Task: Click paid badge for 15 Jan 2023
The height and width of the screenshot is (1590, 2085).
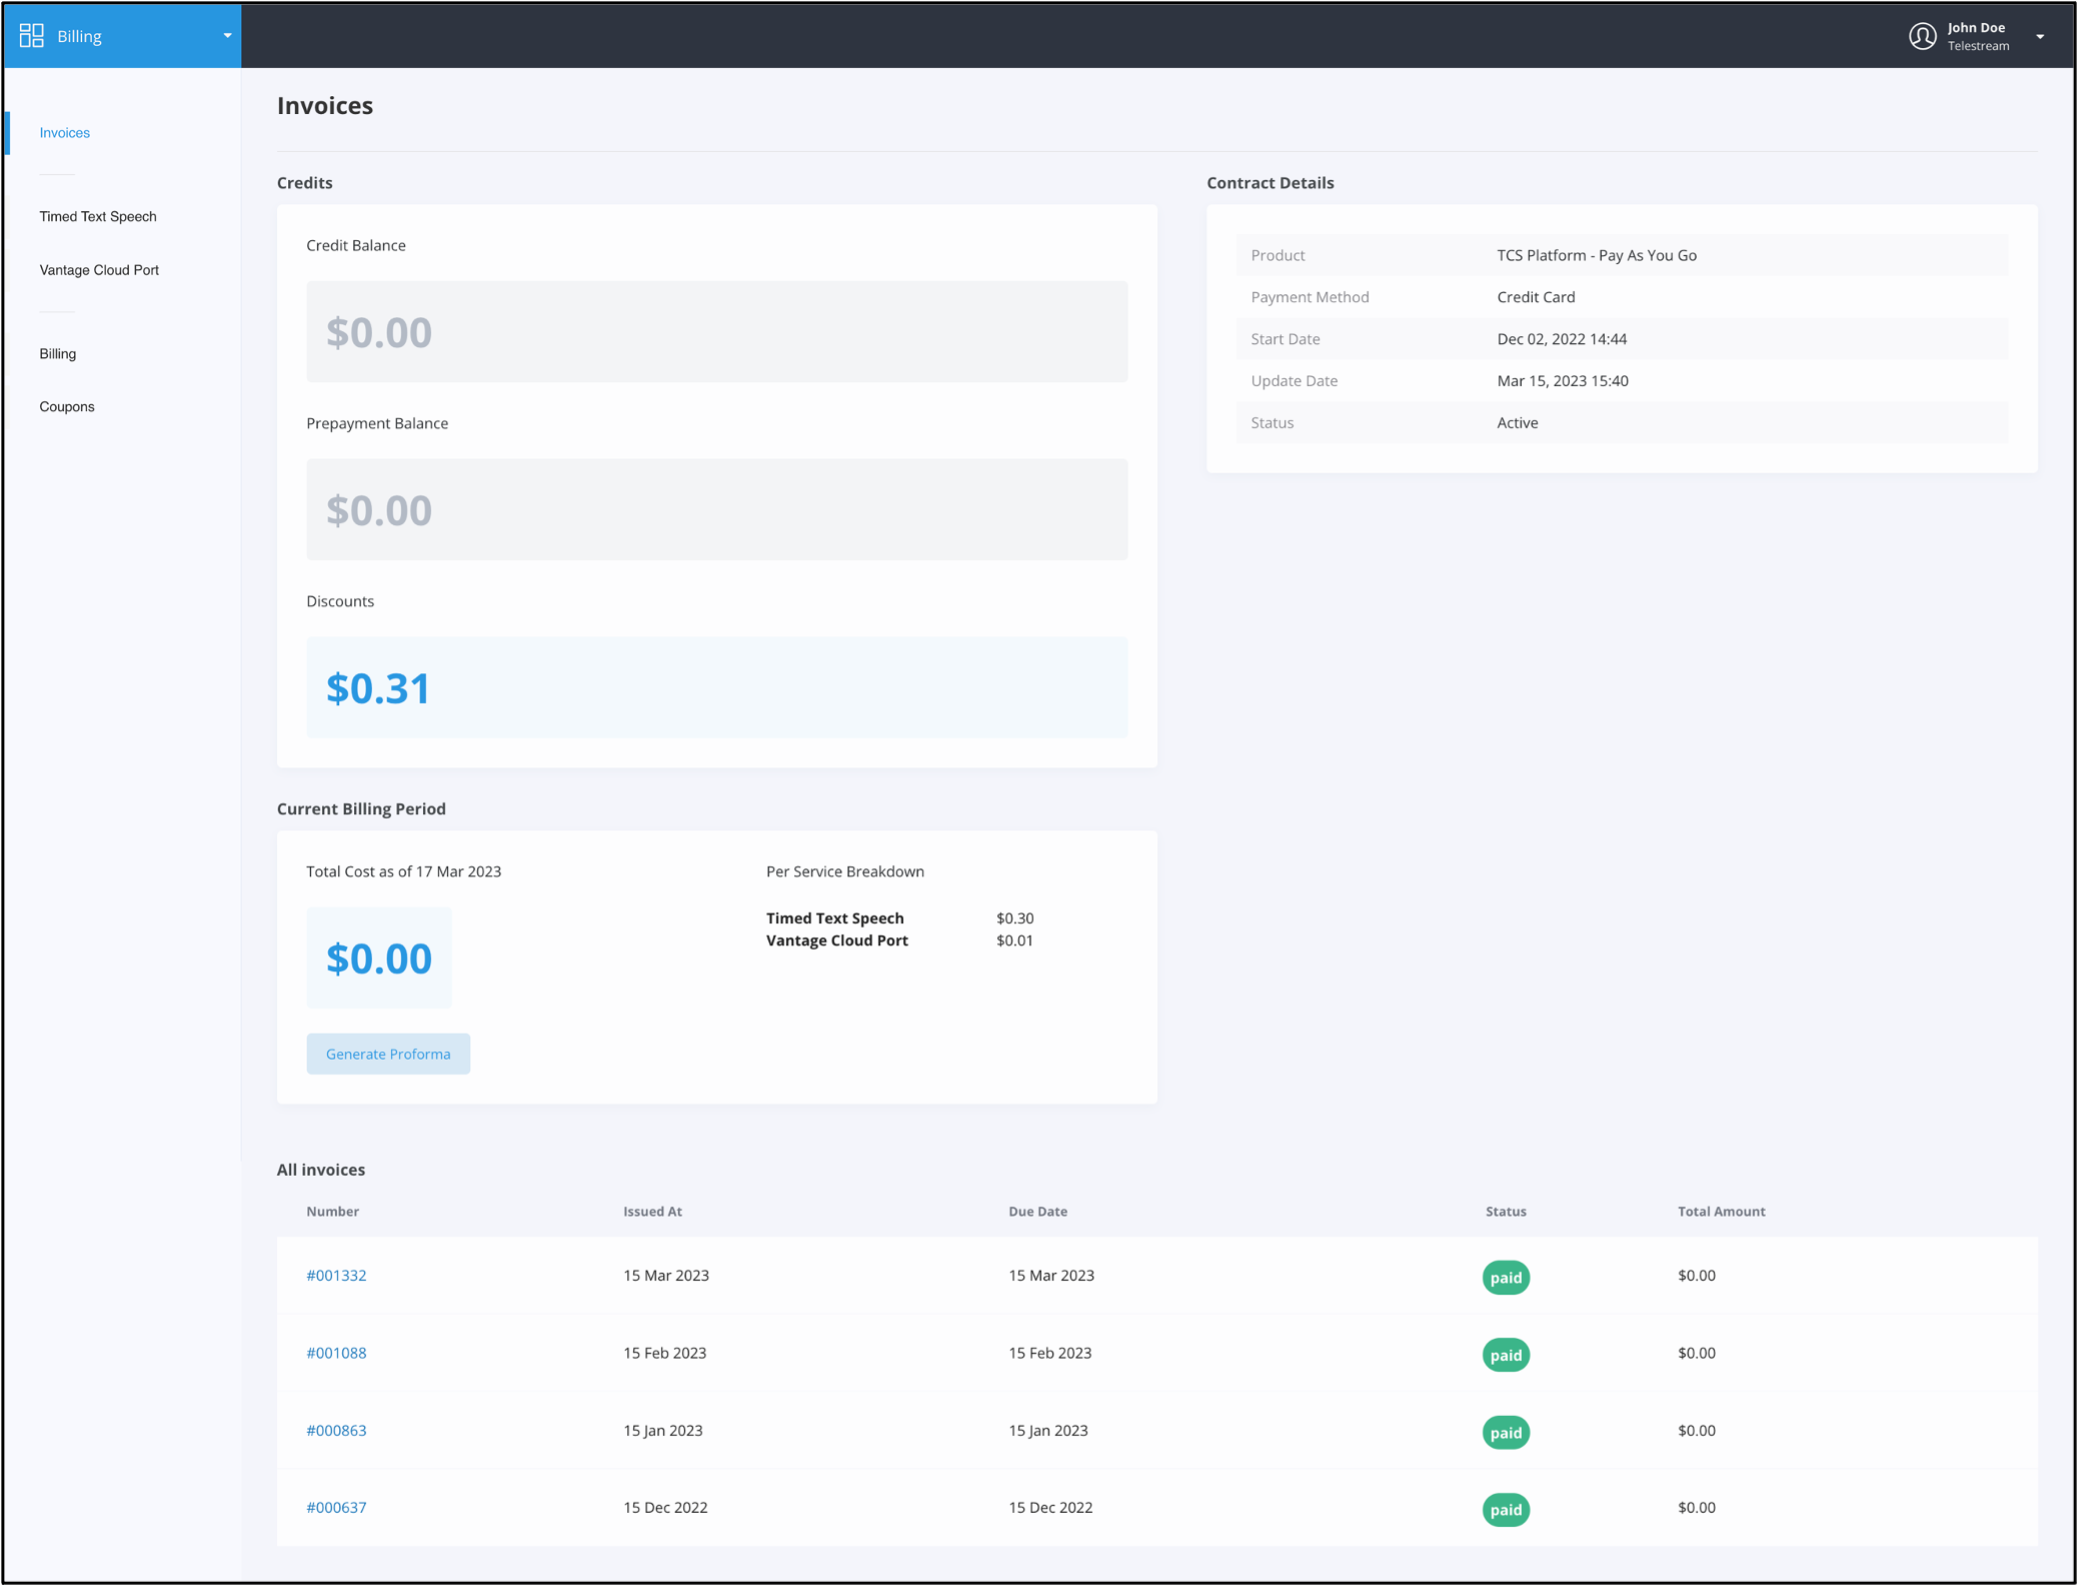Action: click(1505, 1433)
